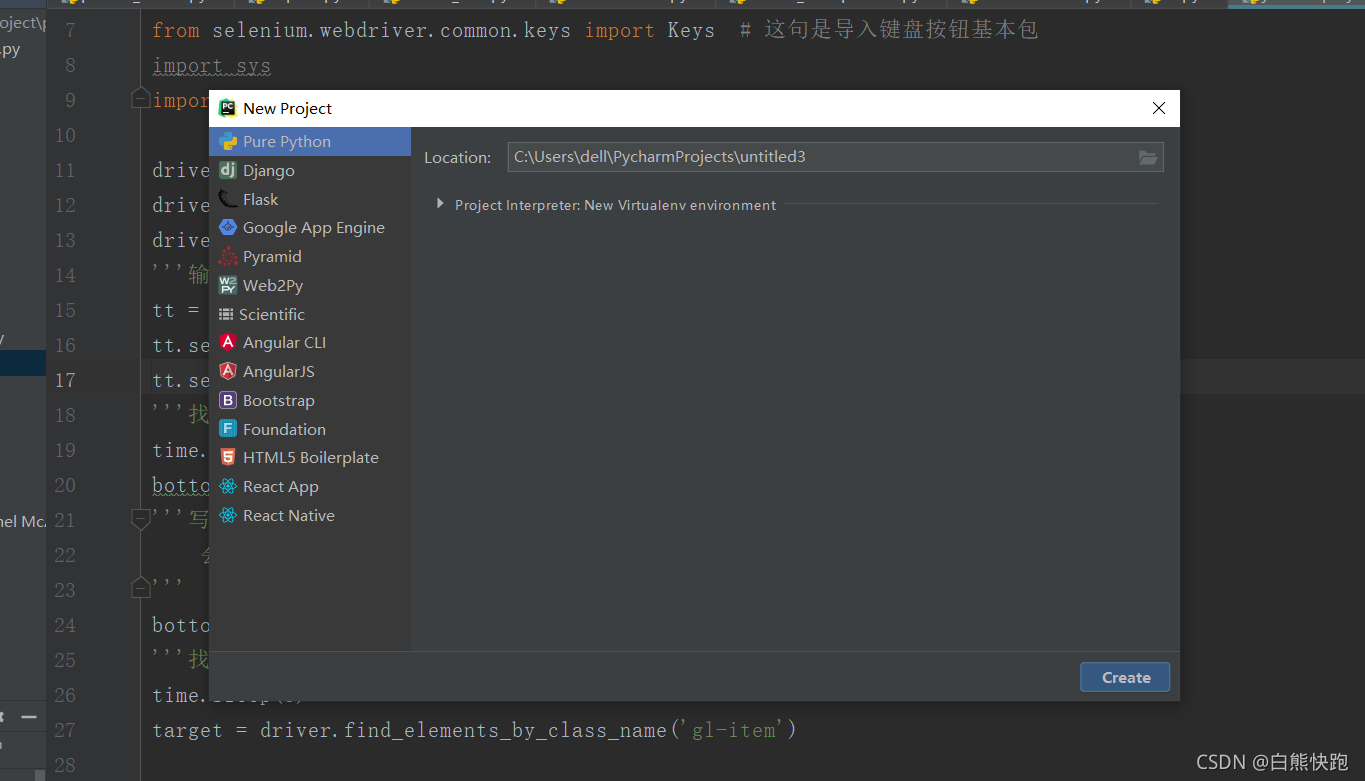Screen dimensions: 1365x781
Task: Click the PyCharm logo in dialog title
Action: click(228, 108)
